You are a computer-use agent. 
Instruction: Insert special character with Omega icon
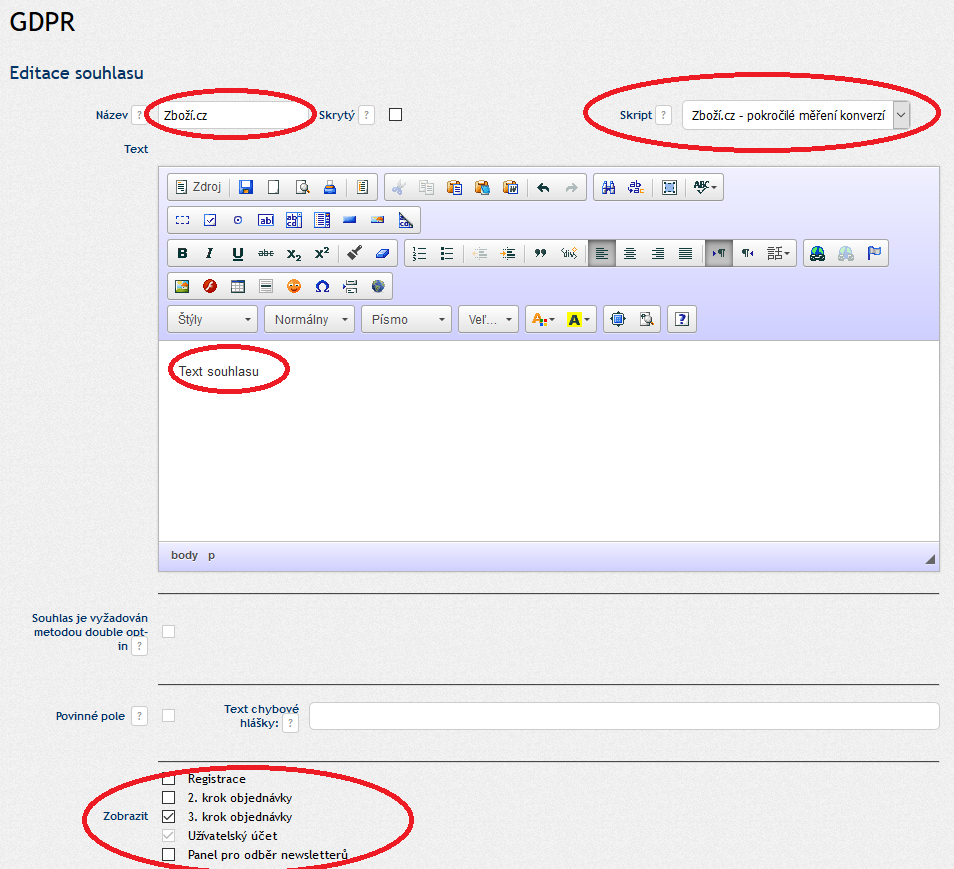pyautogui.click(x=322, y=286)
